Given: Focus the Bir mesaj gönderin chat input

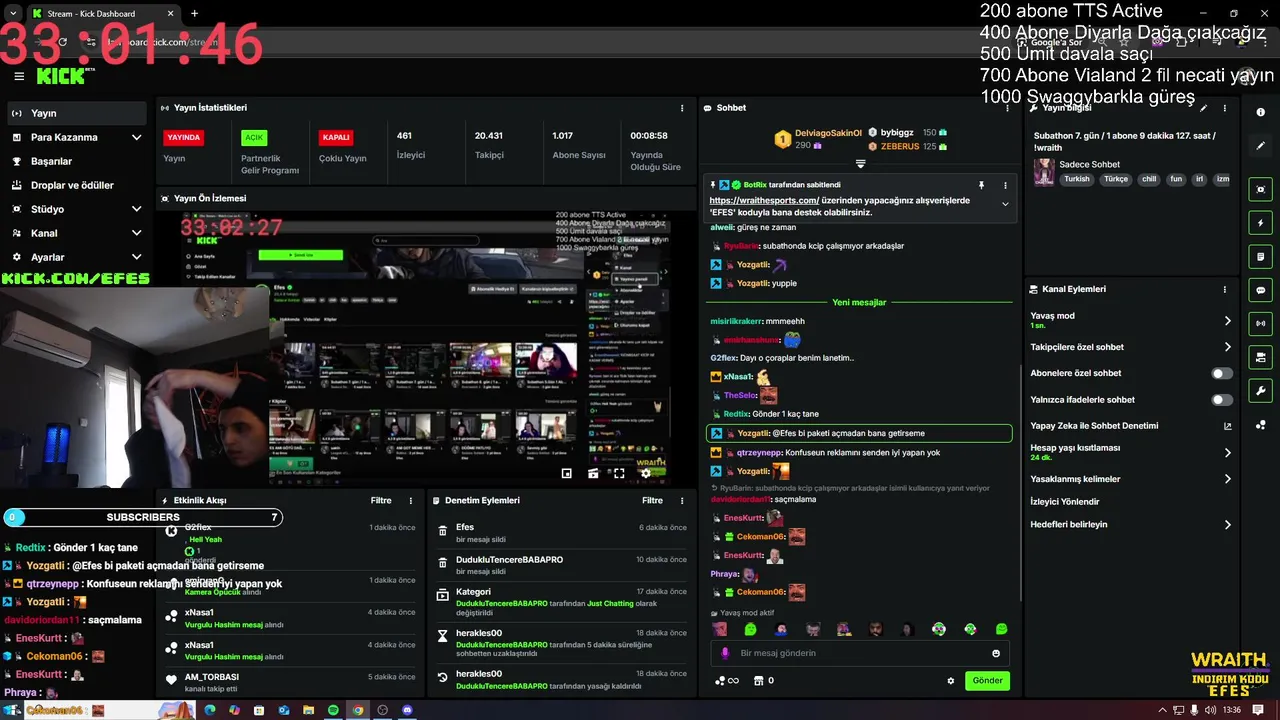Looking at the screenshot, I should tap(858, 653).
